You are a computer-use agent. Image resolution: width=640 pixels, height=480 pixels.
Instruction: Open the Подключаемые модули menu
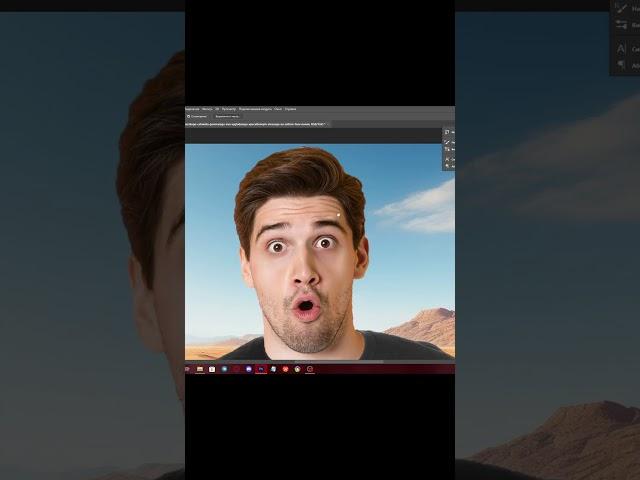coord(255,109)
